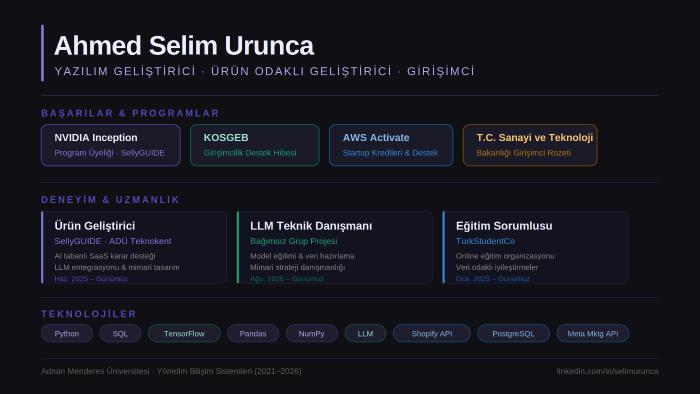This screenshot has height=394, width=700.
Task: Click 'Startup Kredileri & Destek' text
Action: point(390,153)
